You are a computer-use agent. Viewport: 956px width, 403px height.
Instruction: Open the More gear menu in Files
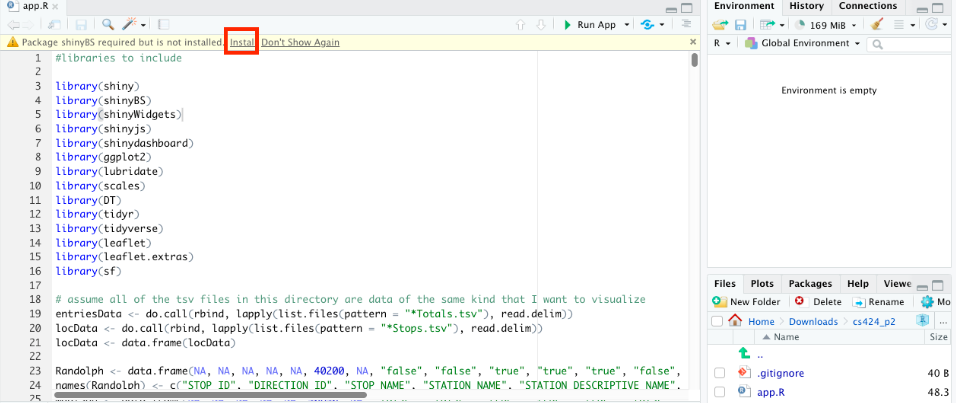tap(935, 301)
